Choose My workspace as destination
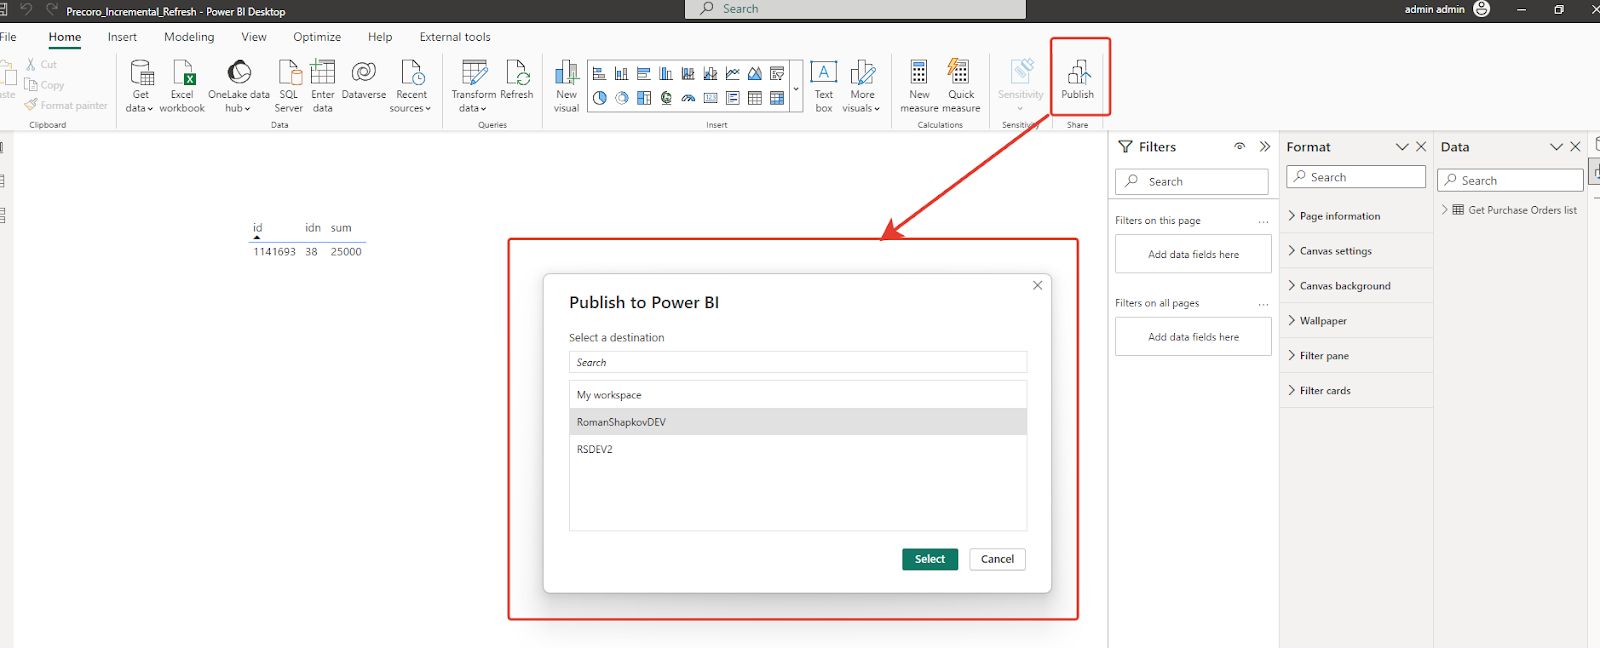 [x=798, y=395]
